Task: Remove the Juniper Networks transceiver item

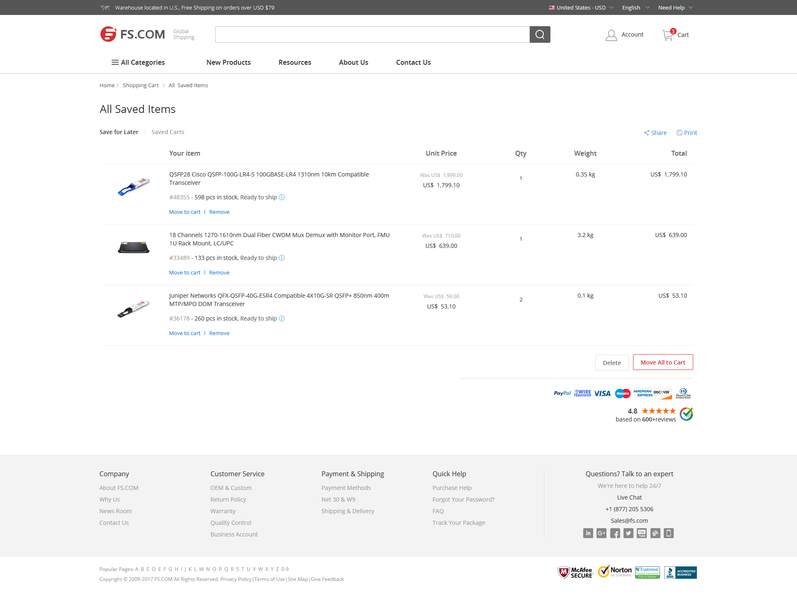Action: tap(219, 334)
